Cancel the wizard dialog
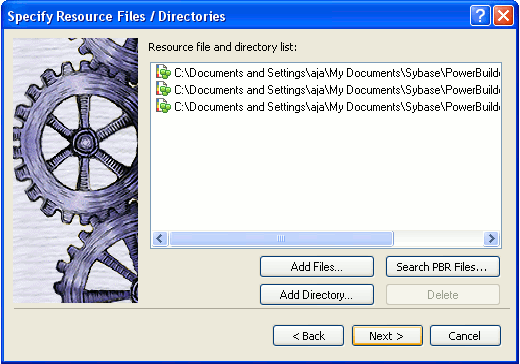520x364 pixels. coord(465,336)
